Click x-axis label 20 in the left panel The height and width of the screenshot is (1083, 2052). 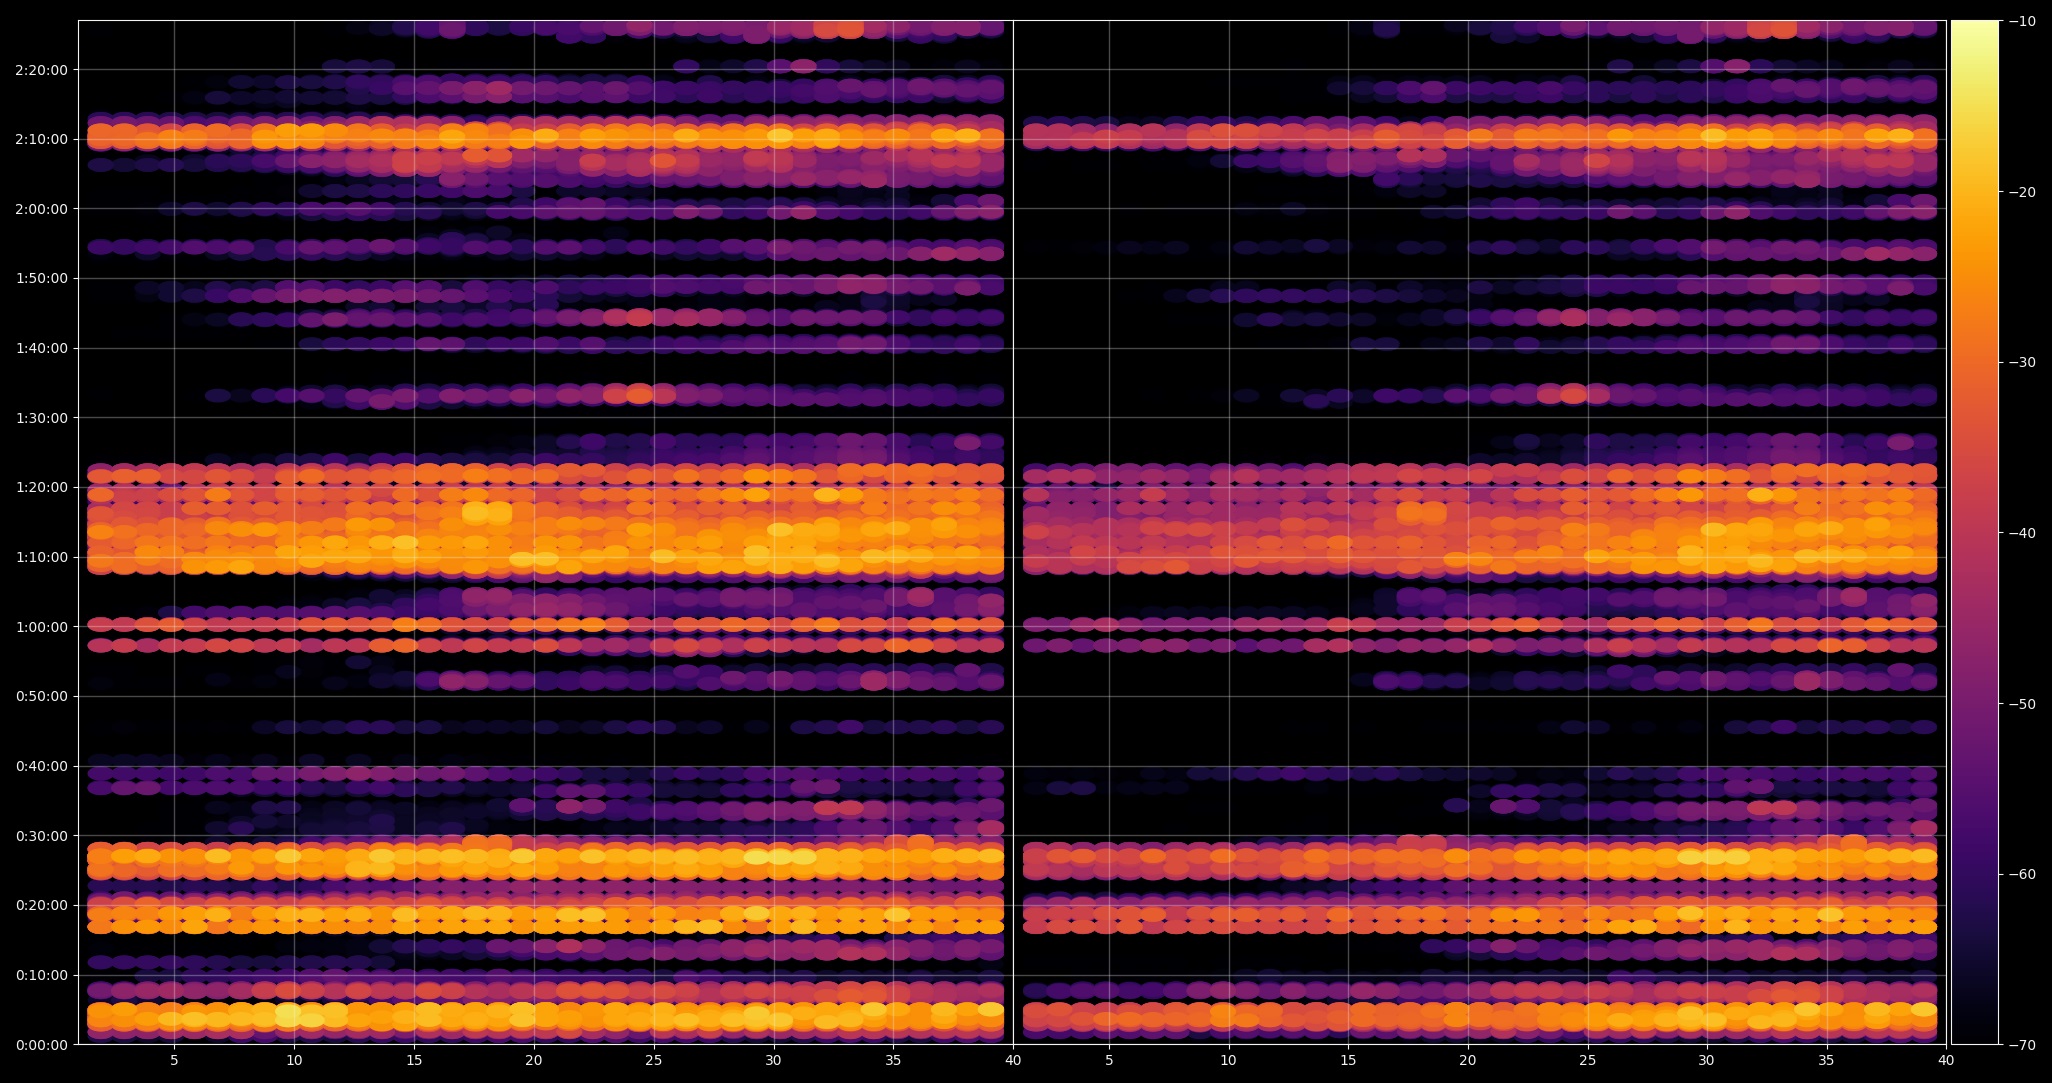click(x=533, y=1060)
